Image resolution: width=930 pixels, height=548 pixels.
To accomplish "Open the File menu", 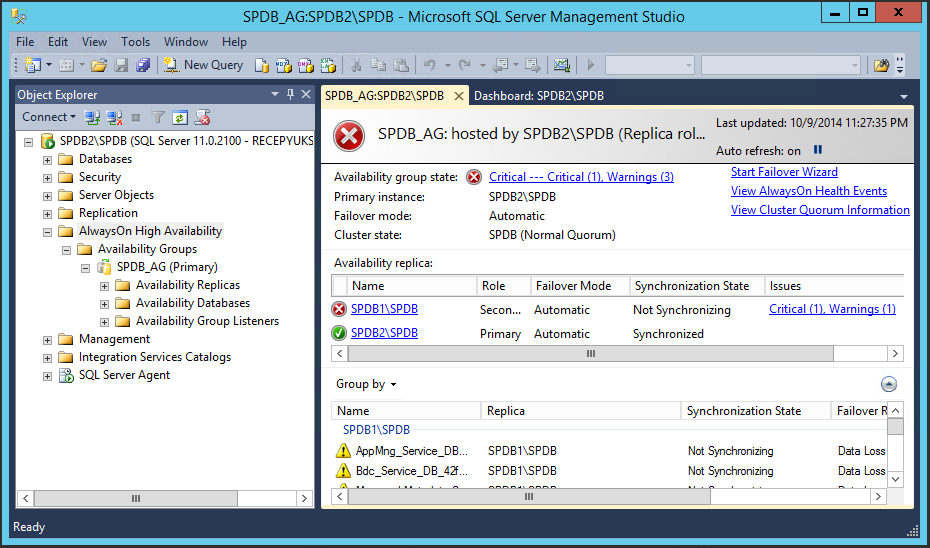I will click(x=25, y=42).
